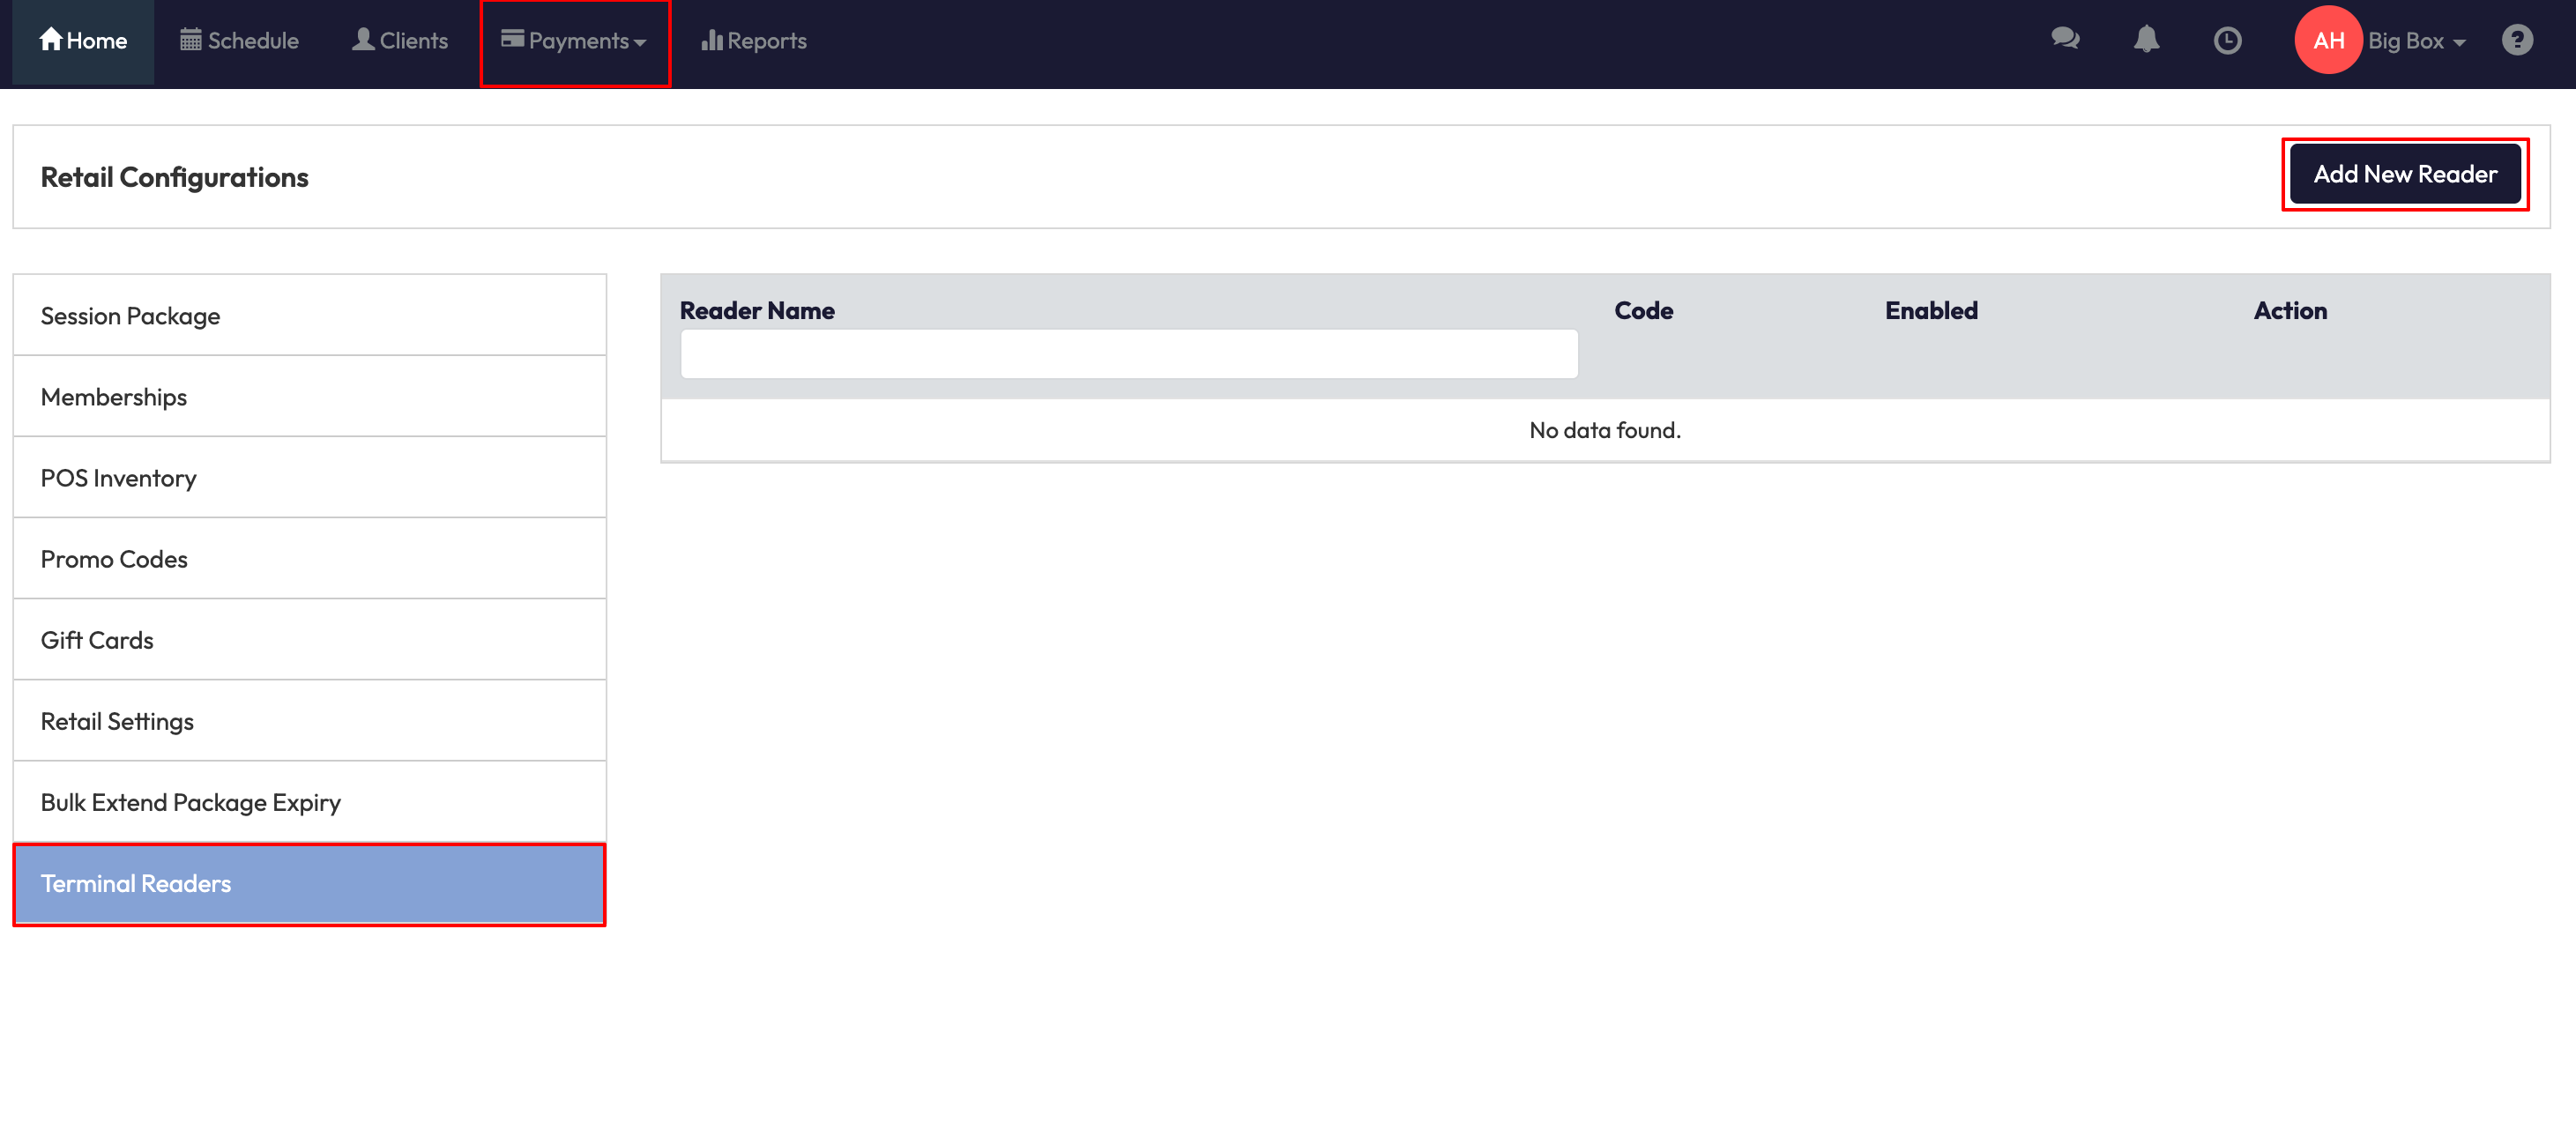The height and width of the screenshot is (1130, 2576).
Task: Open Clients with person icon
Action: [x=399, y=41]
